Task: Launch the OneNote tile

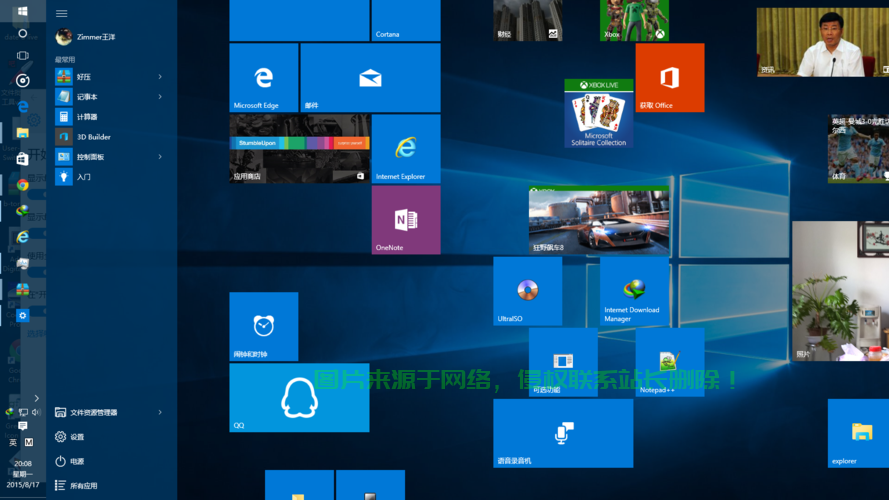Action: tap(406, 220)
